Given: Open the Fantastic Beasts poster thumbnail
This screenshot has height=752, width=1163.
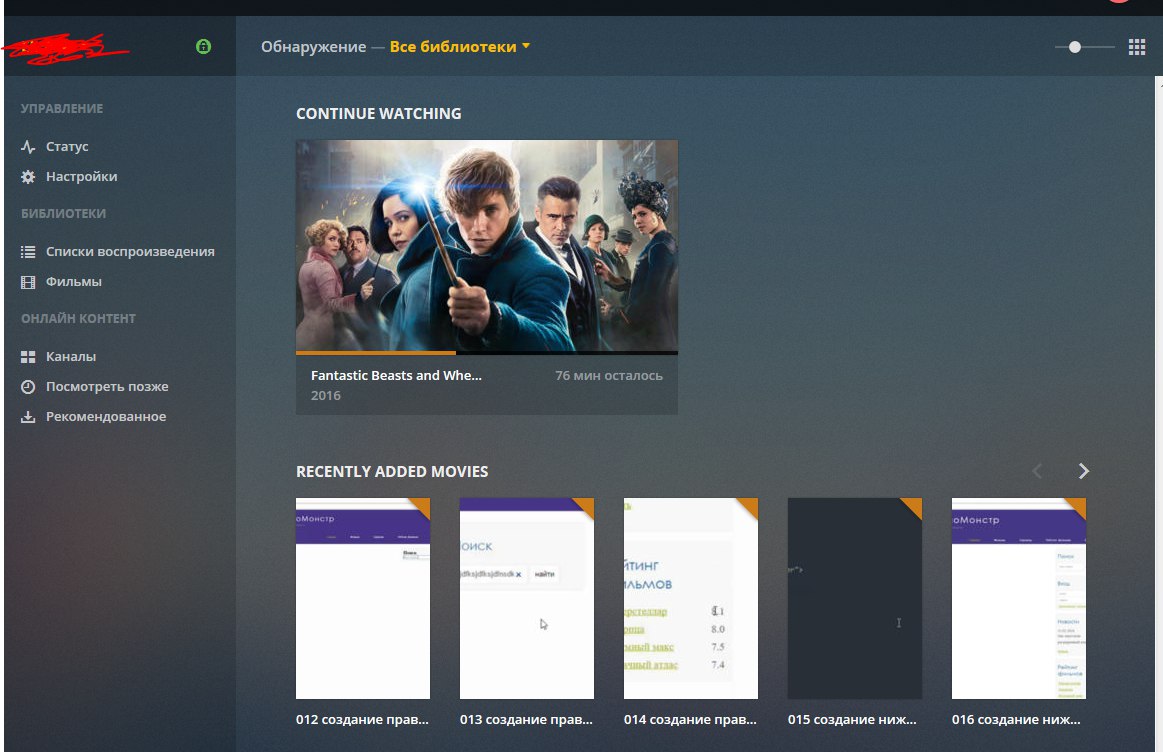Looking at the screenshot, I should point(487,245).
